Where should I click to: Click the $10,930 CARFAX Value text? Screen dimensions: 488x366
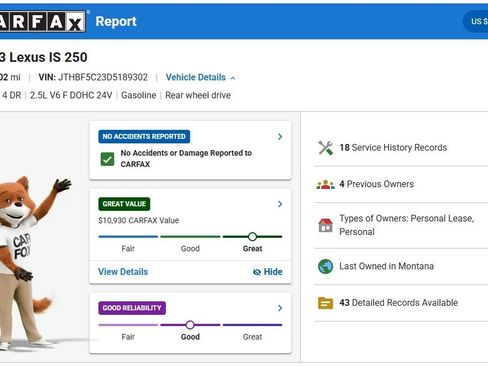click(139, 220)
